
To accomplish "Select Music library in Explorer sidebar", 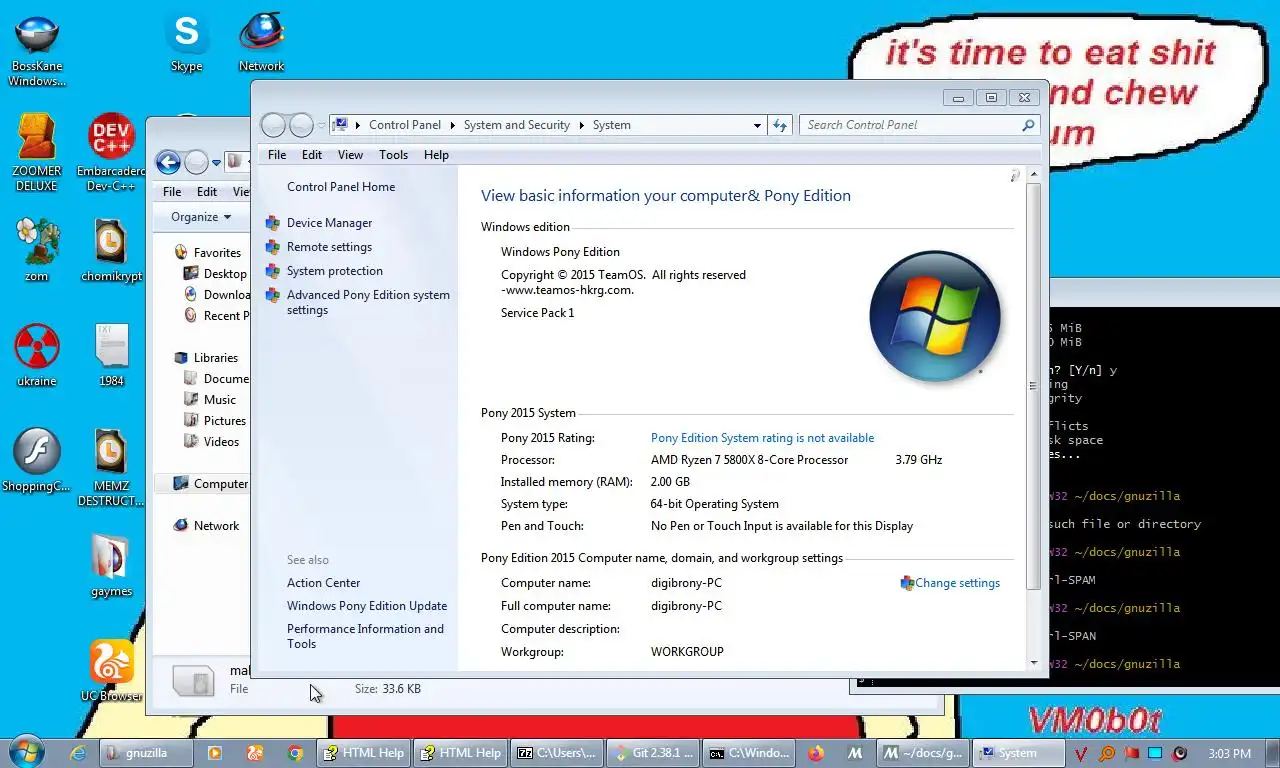I will click(x=211, y=400).
